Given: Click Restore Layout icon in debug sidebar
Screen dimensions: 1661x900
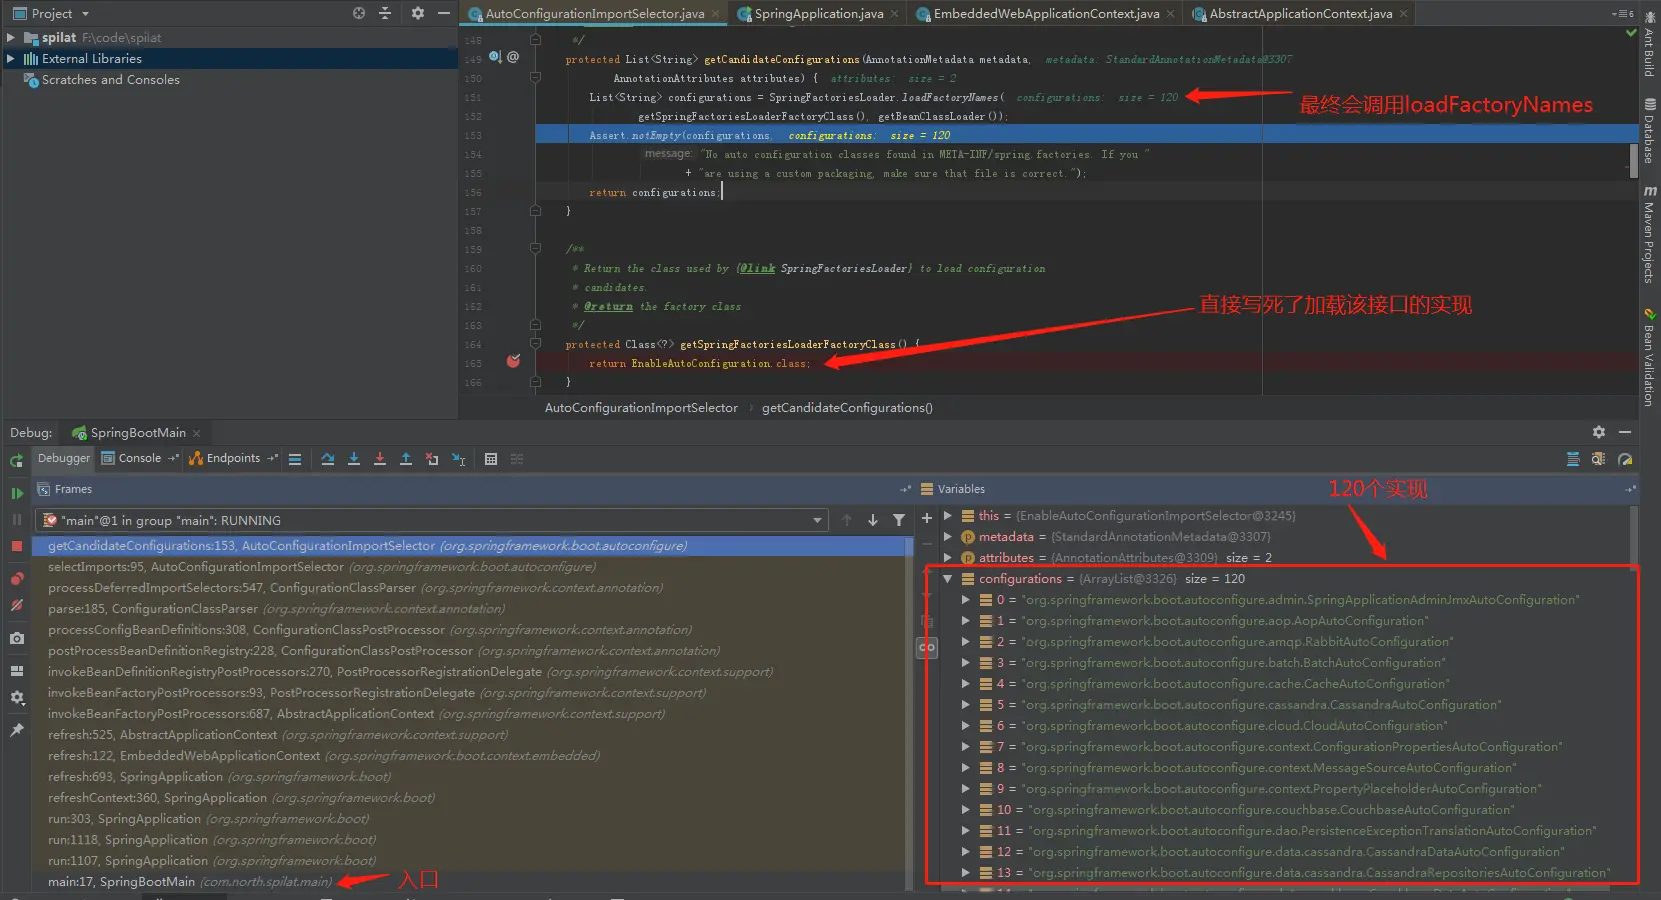Looking at the screenshot, I should tap(16, 671).
